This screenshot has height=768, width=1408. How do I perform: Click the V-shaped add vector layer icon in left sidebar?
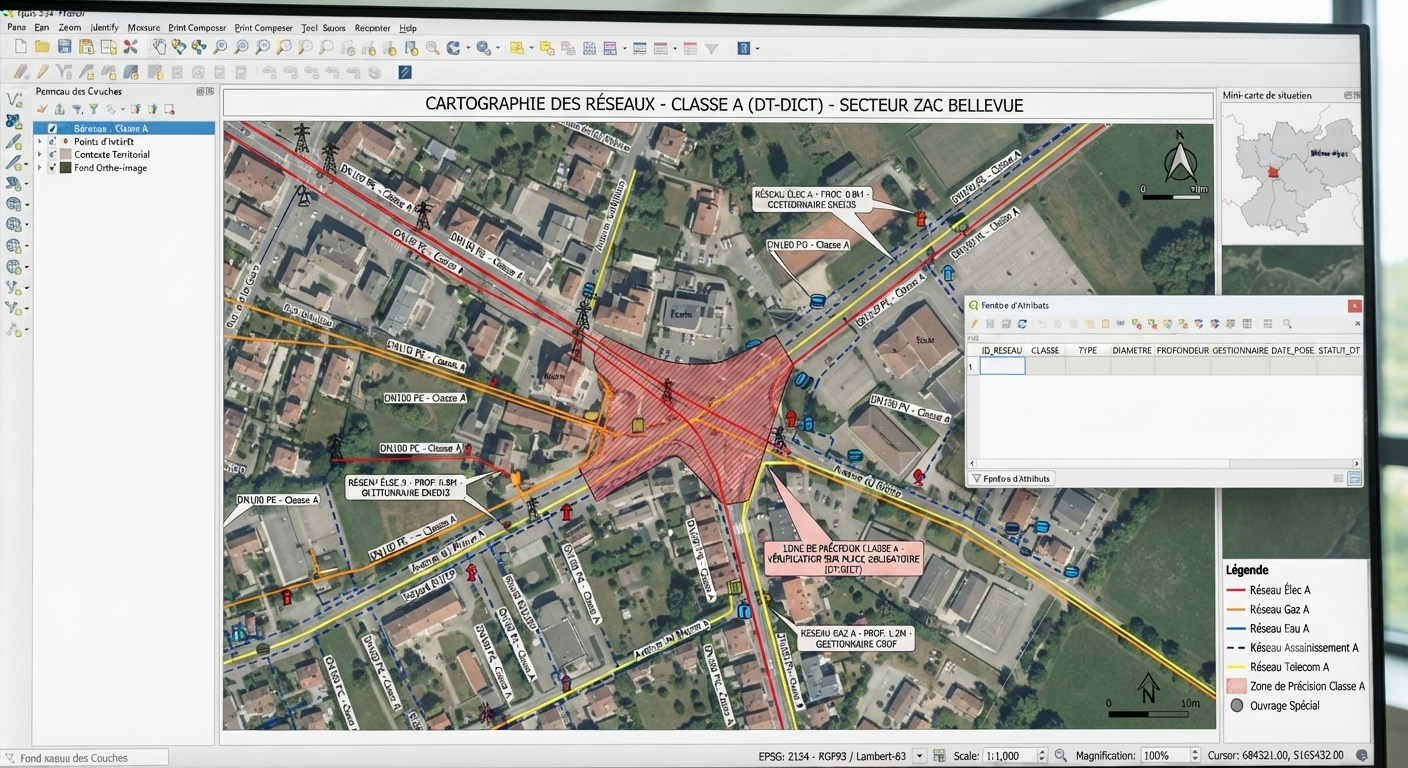pos(14,99)
